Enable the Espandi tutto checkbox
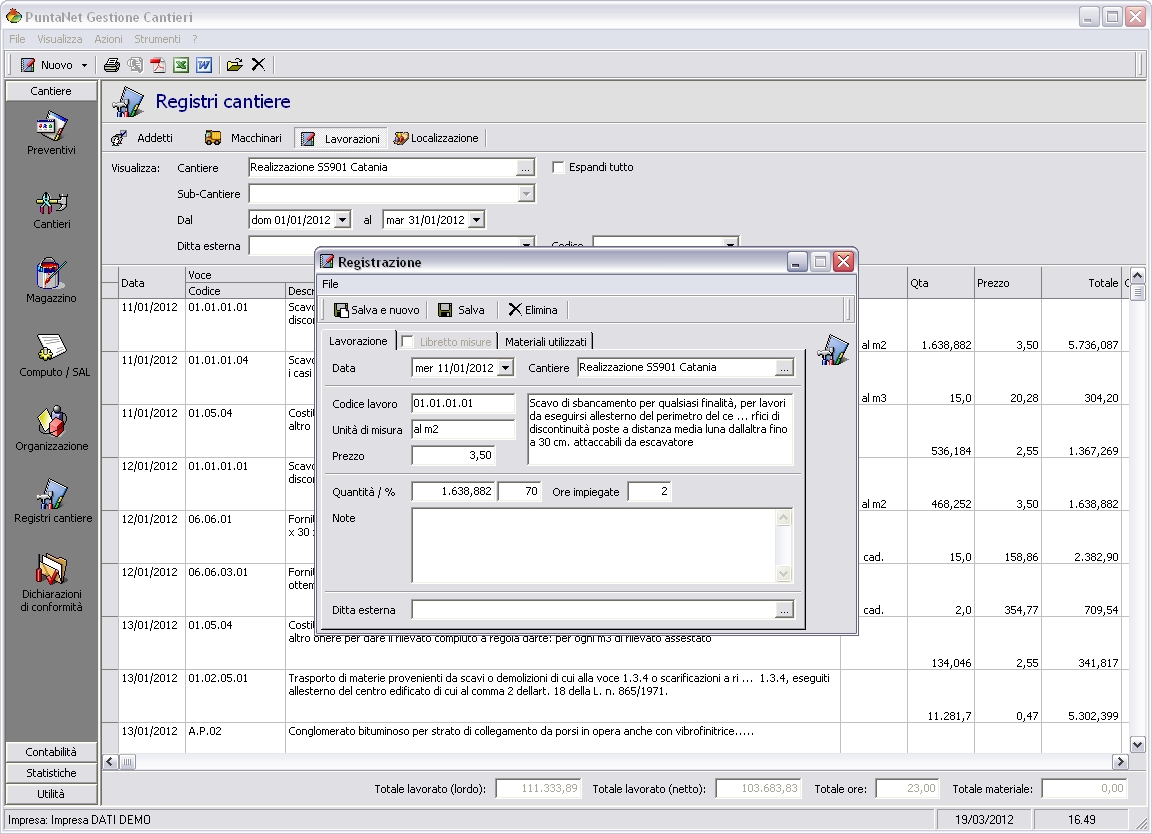This screenshot has height=834, width=1152. point(559,167)
